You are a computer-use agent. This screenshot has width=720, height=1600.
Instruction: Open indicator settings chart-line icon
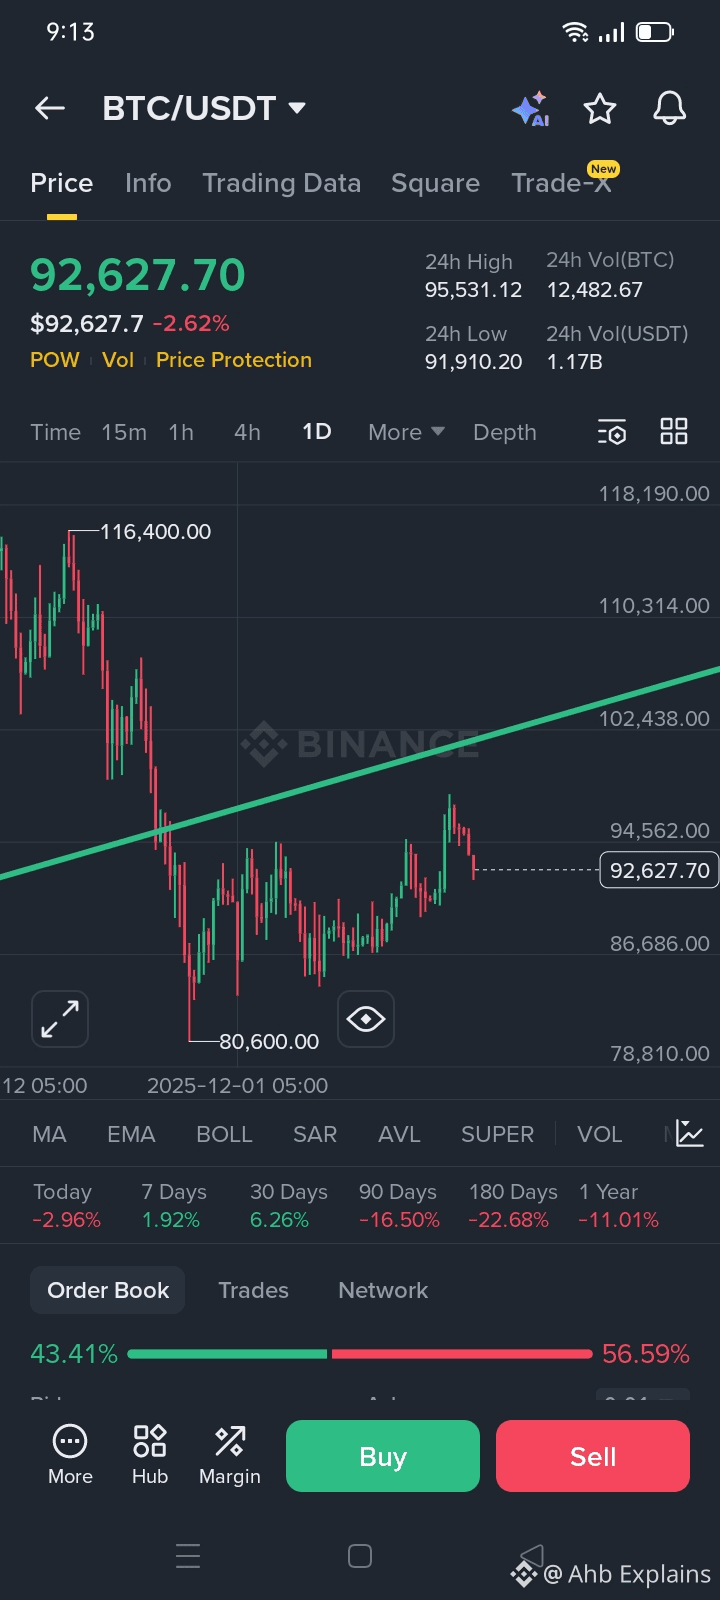(x=690, y=1133)
